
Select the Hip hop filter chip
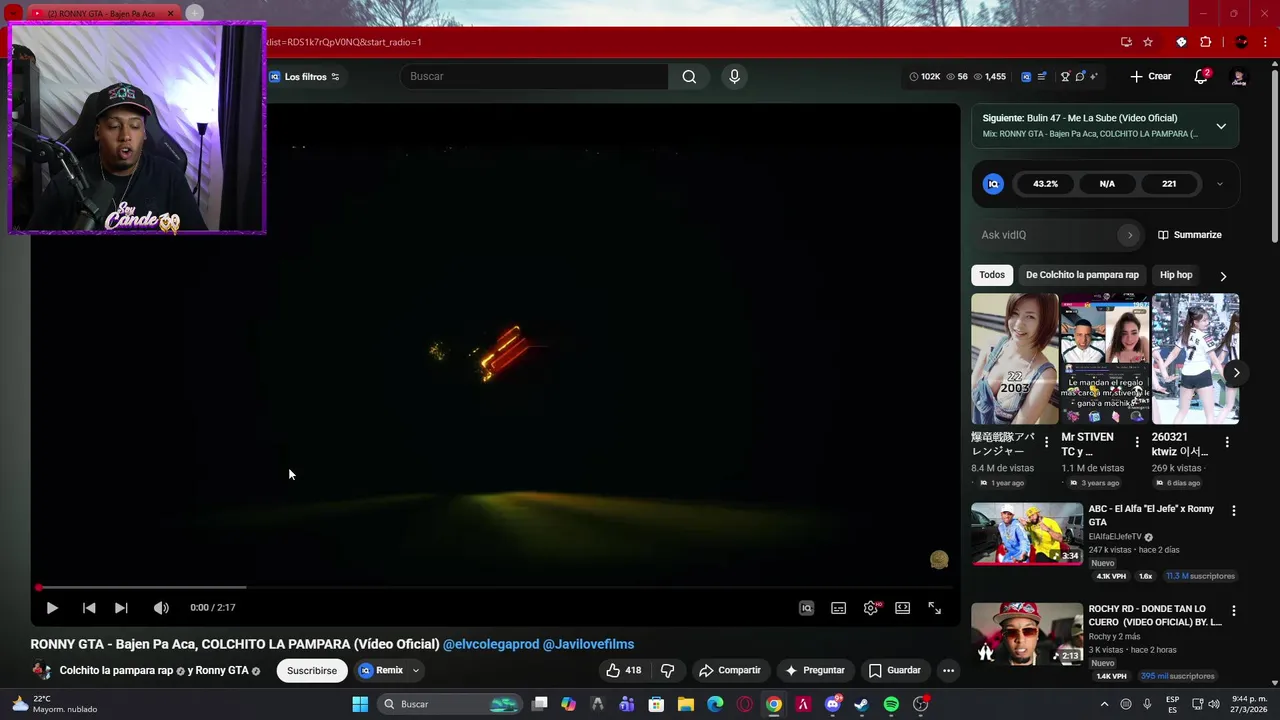[x=1176, y=275]
